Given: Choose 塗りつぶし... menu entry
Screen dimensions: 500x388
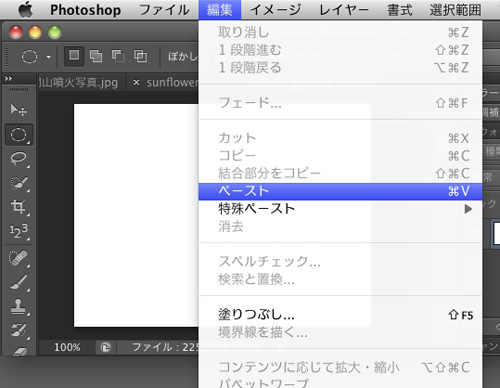Looking at the screenshot, I should click(x=340, y=315).
